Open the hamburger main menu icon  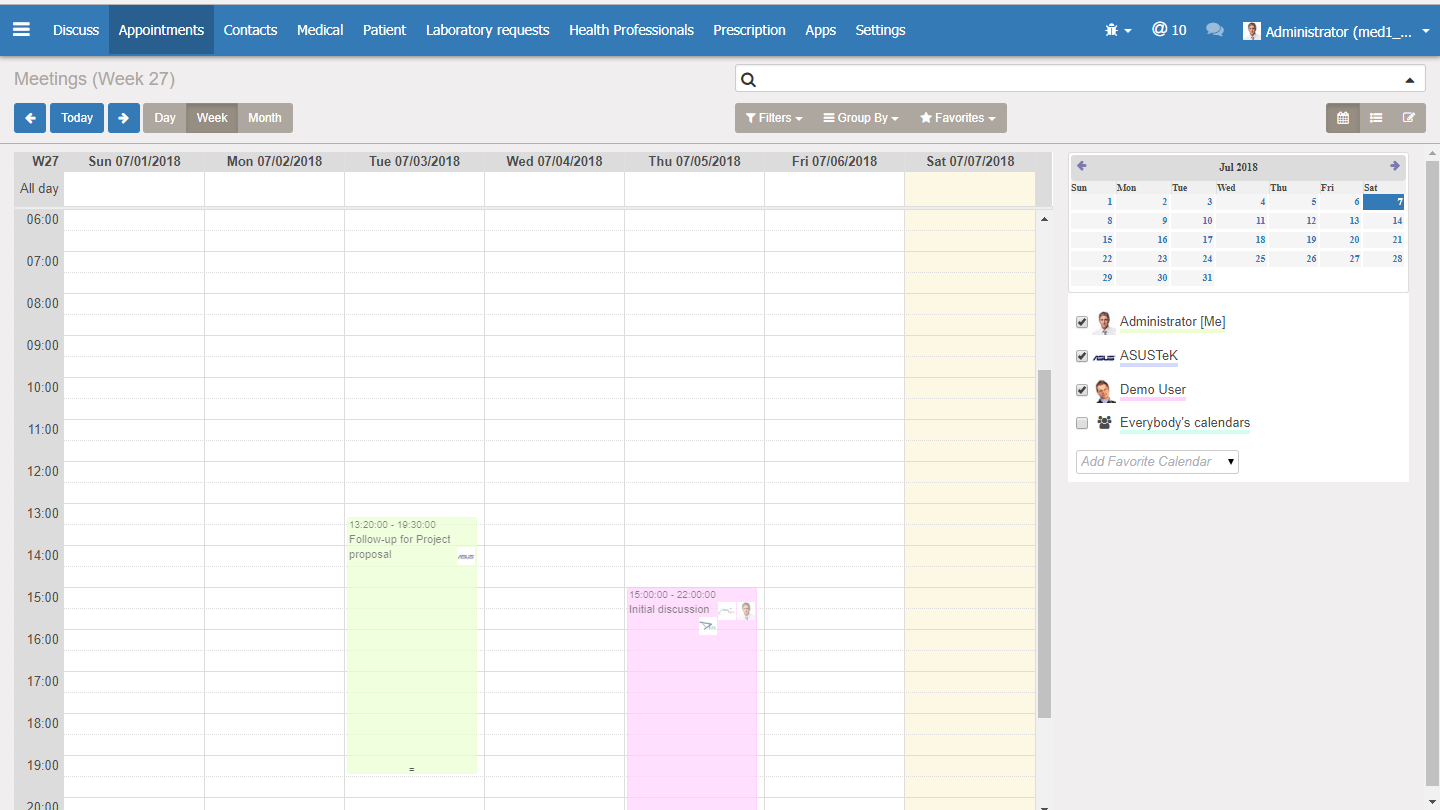pos(21,30)
